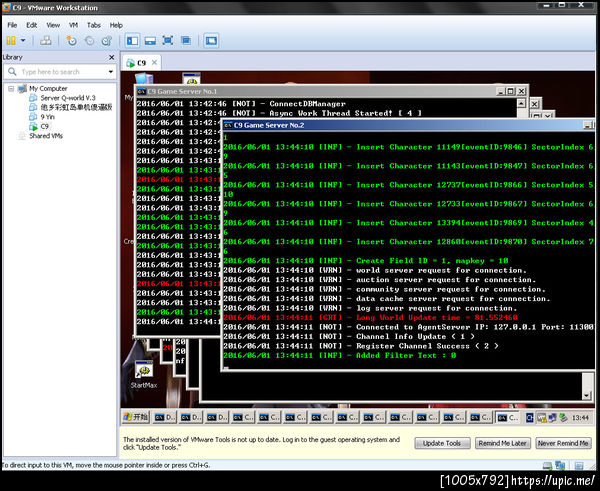Open the library search filter dropdown
Image resolution: width=600 pixels, height=491 pixels.
pos(111,72)
